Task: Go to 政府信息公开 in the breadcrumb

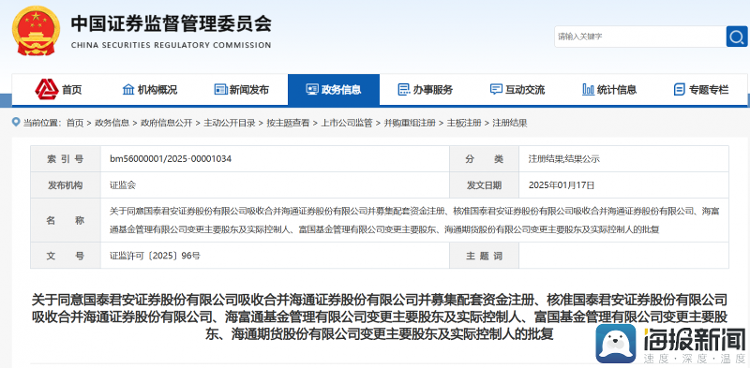Action: 166,123
